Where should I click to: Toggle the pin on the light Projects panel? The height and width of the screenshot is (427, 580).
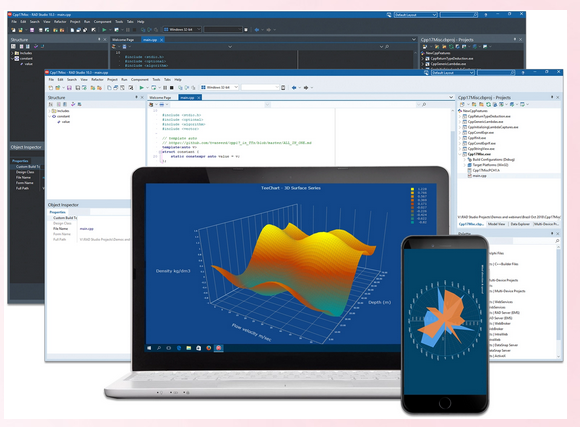pos(552,97)
